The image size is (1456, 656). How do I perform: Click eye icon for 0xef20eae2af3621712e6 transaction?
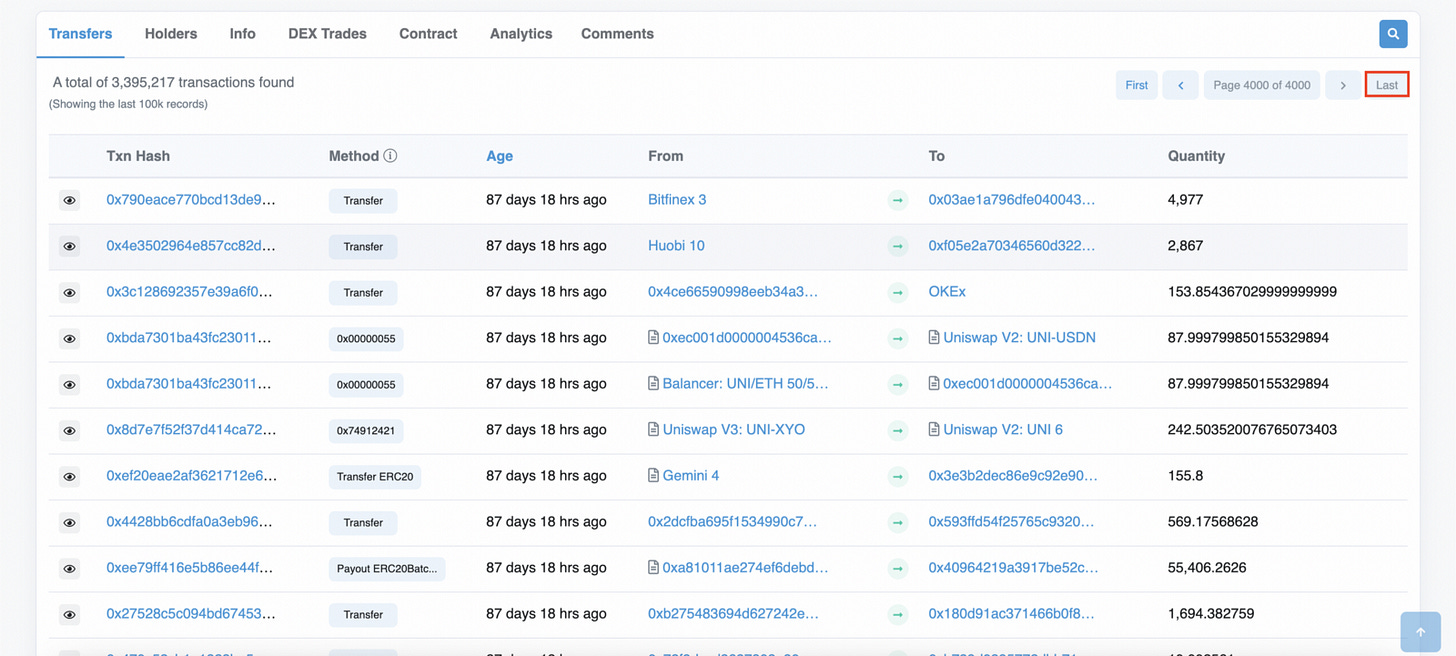69,476
